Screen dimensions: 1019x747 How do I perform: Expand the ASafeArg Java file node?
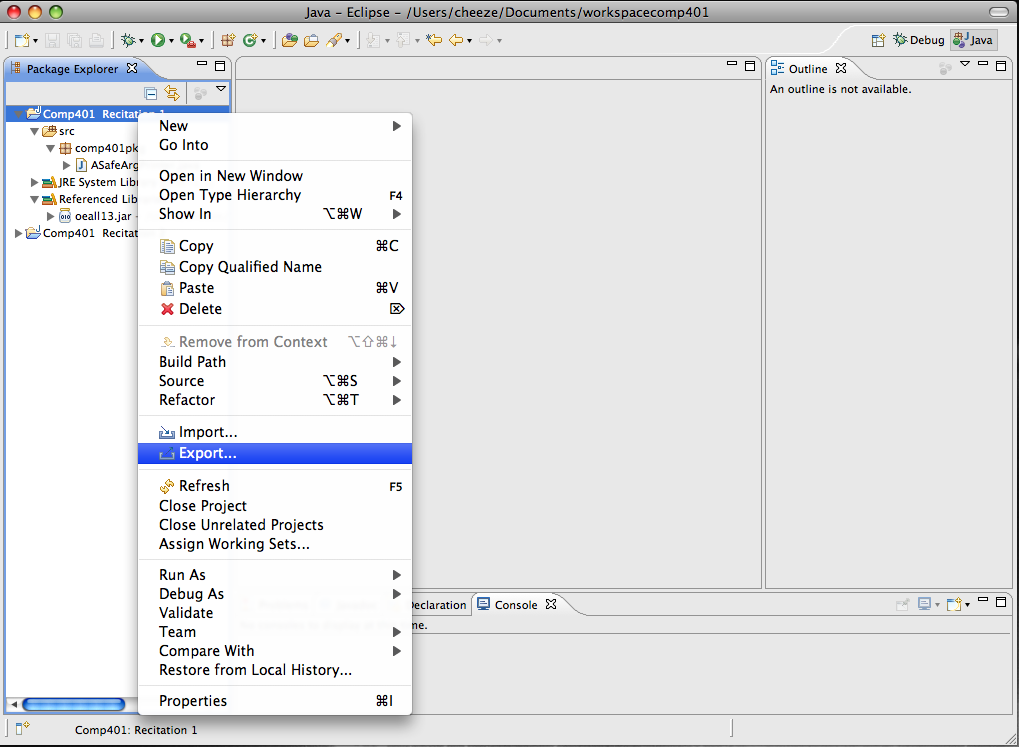pyautogui.click(x=66, y=165)
